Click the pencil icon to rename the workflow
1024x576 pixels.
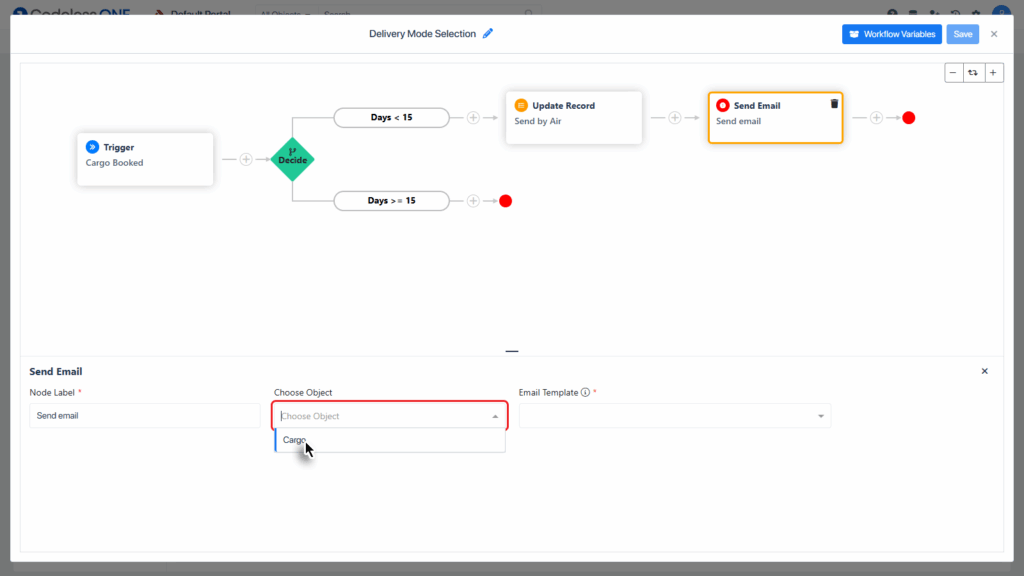pos(488,33)
